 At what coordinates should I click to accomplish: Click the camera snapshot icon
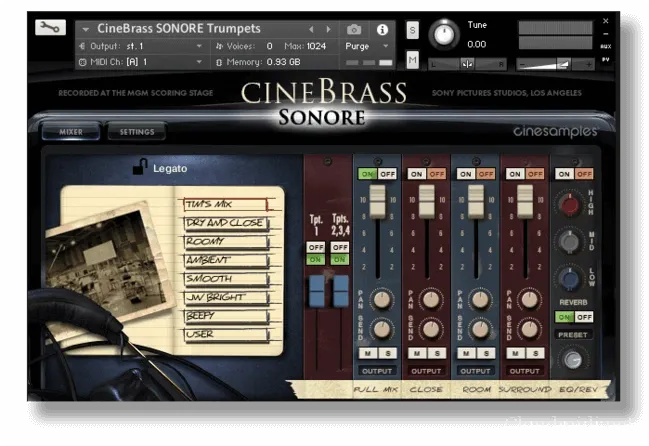click(354, 29)
